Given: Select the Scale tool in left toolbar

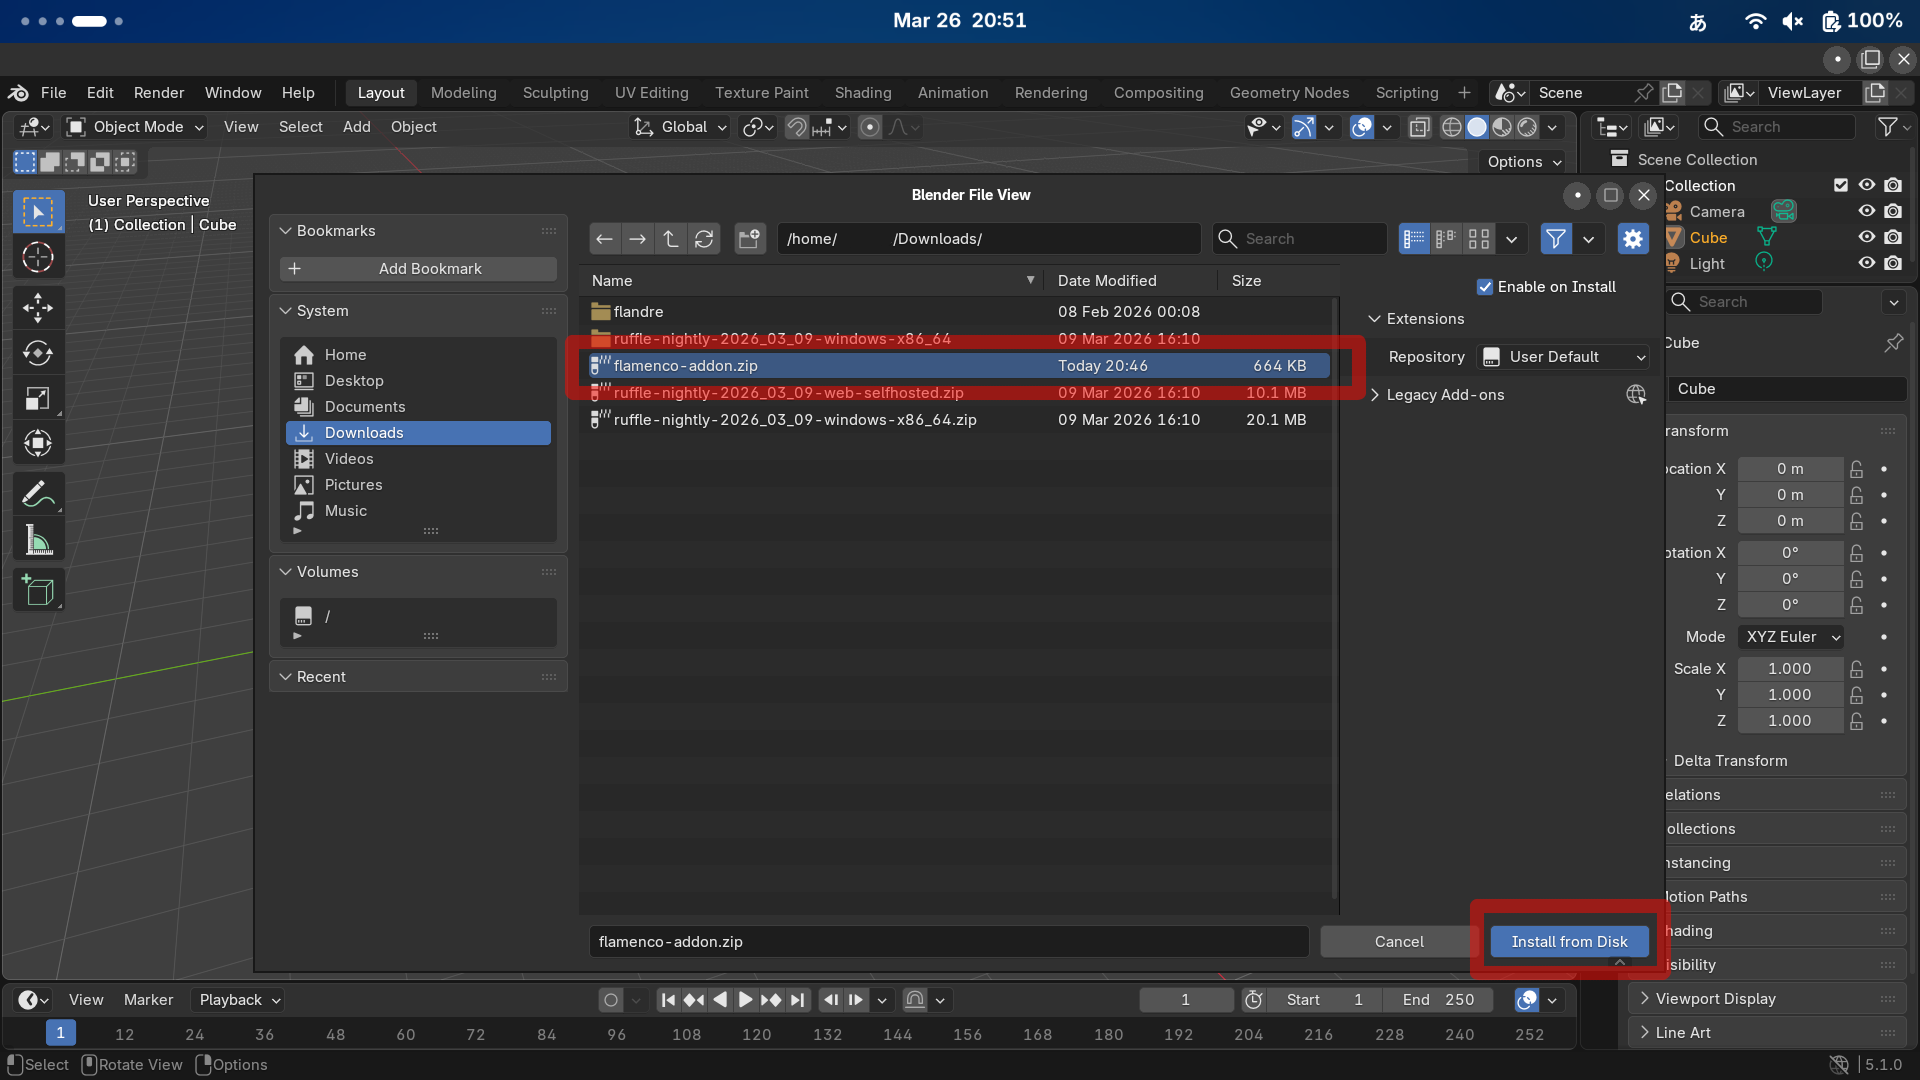Looking at the screenshot, I should point(38,399).
